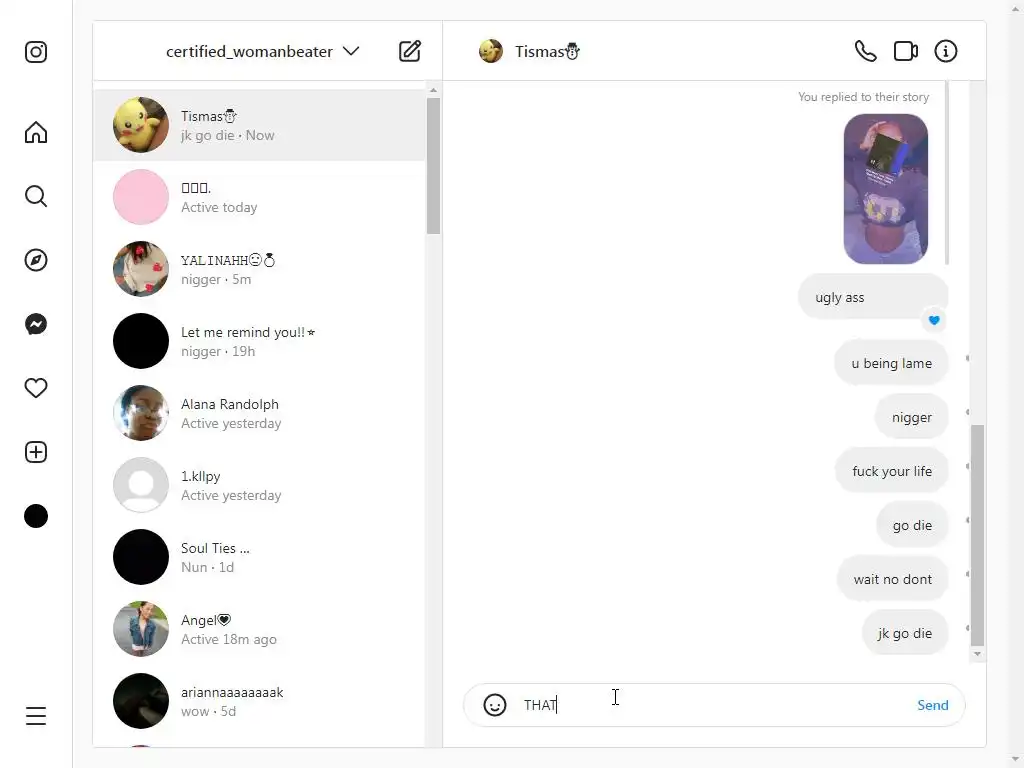This screenshot has height=768, width=1024.
Task: Click the conversation list scrollbar thumb
Action: click(433, 166)
